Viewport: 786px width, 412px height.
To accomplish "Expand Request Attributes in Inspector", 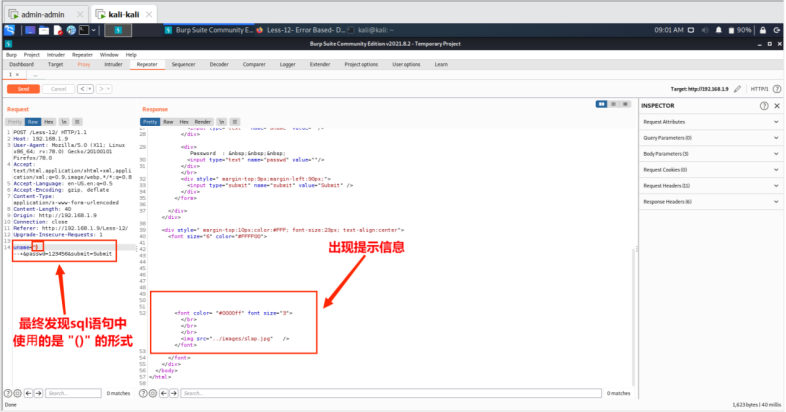I will [711, 122].
